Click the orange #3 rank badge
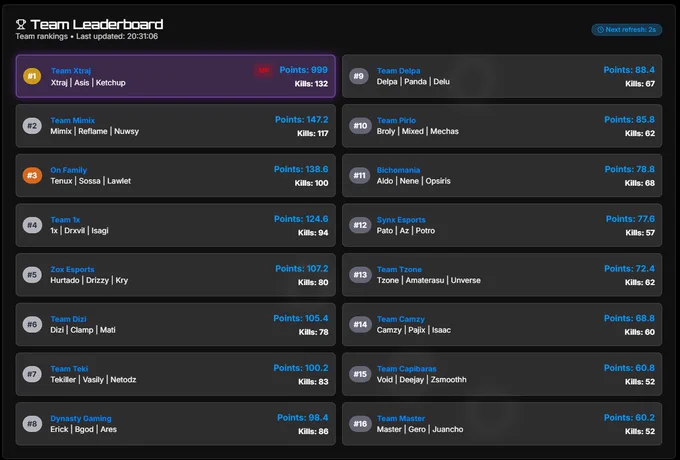 (x=32, y=176)
